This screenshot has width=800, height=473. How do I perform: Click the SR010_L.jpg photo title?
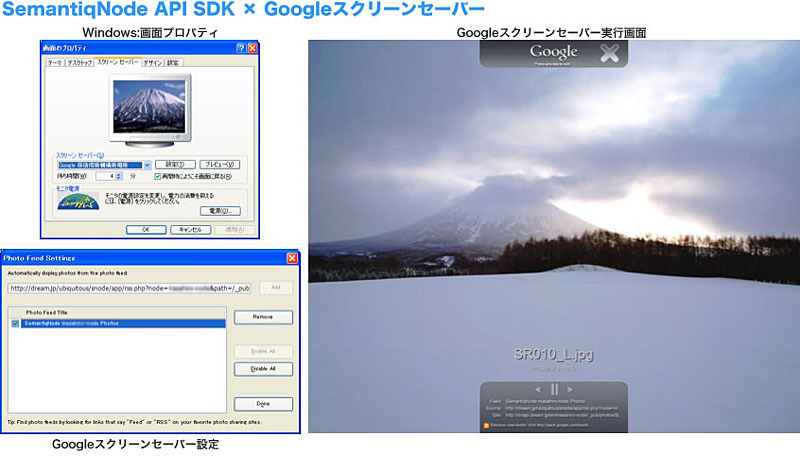tap(554, 354)
